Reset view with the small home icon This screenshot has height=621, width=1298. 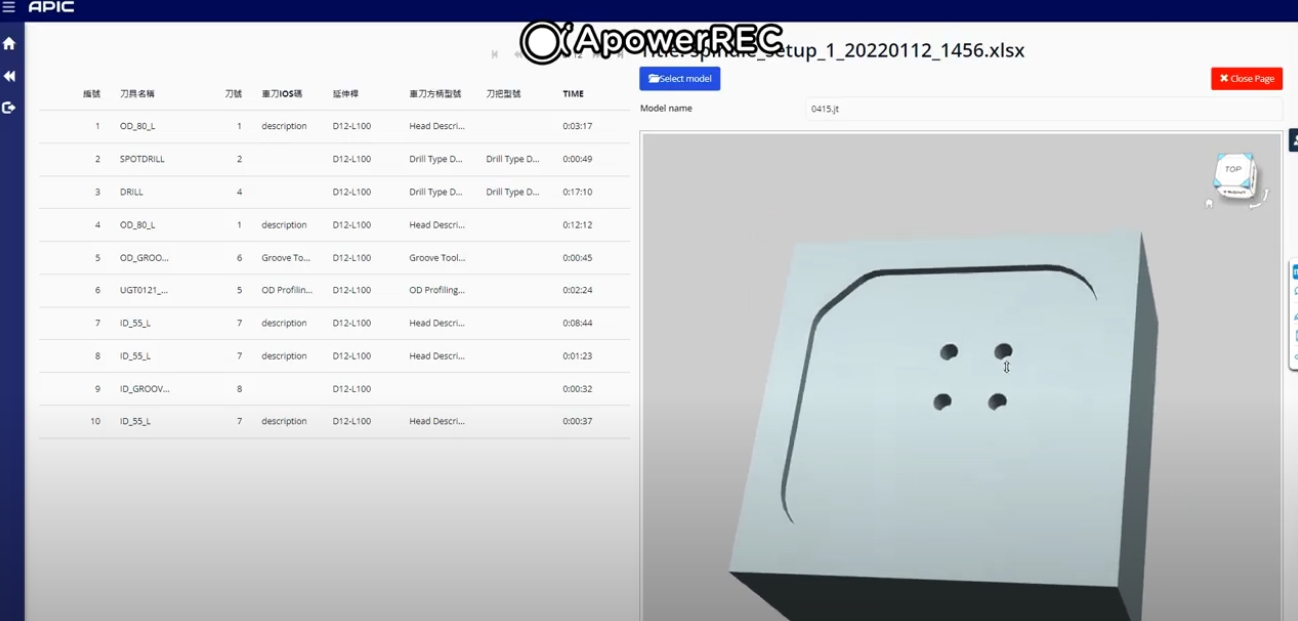[x=1209, y=203]
